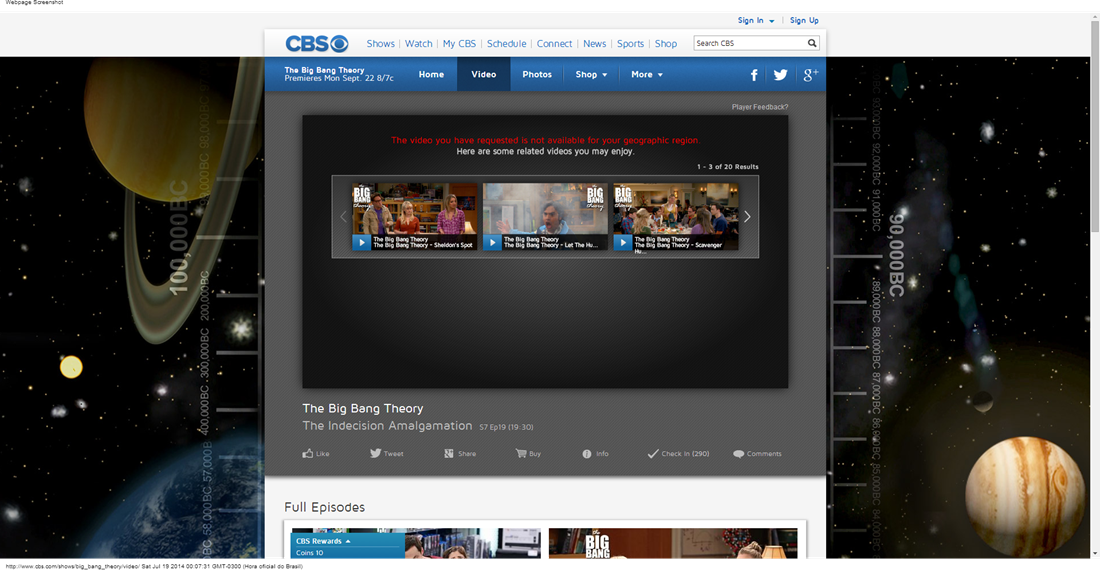This screenshot has width=1100, height=570.
Task: Click the CBS eye logo
Action: [x=316, y=43]
